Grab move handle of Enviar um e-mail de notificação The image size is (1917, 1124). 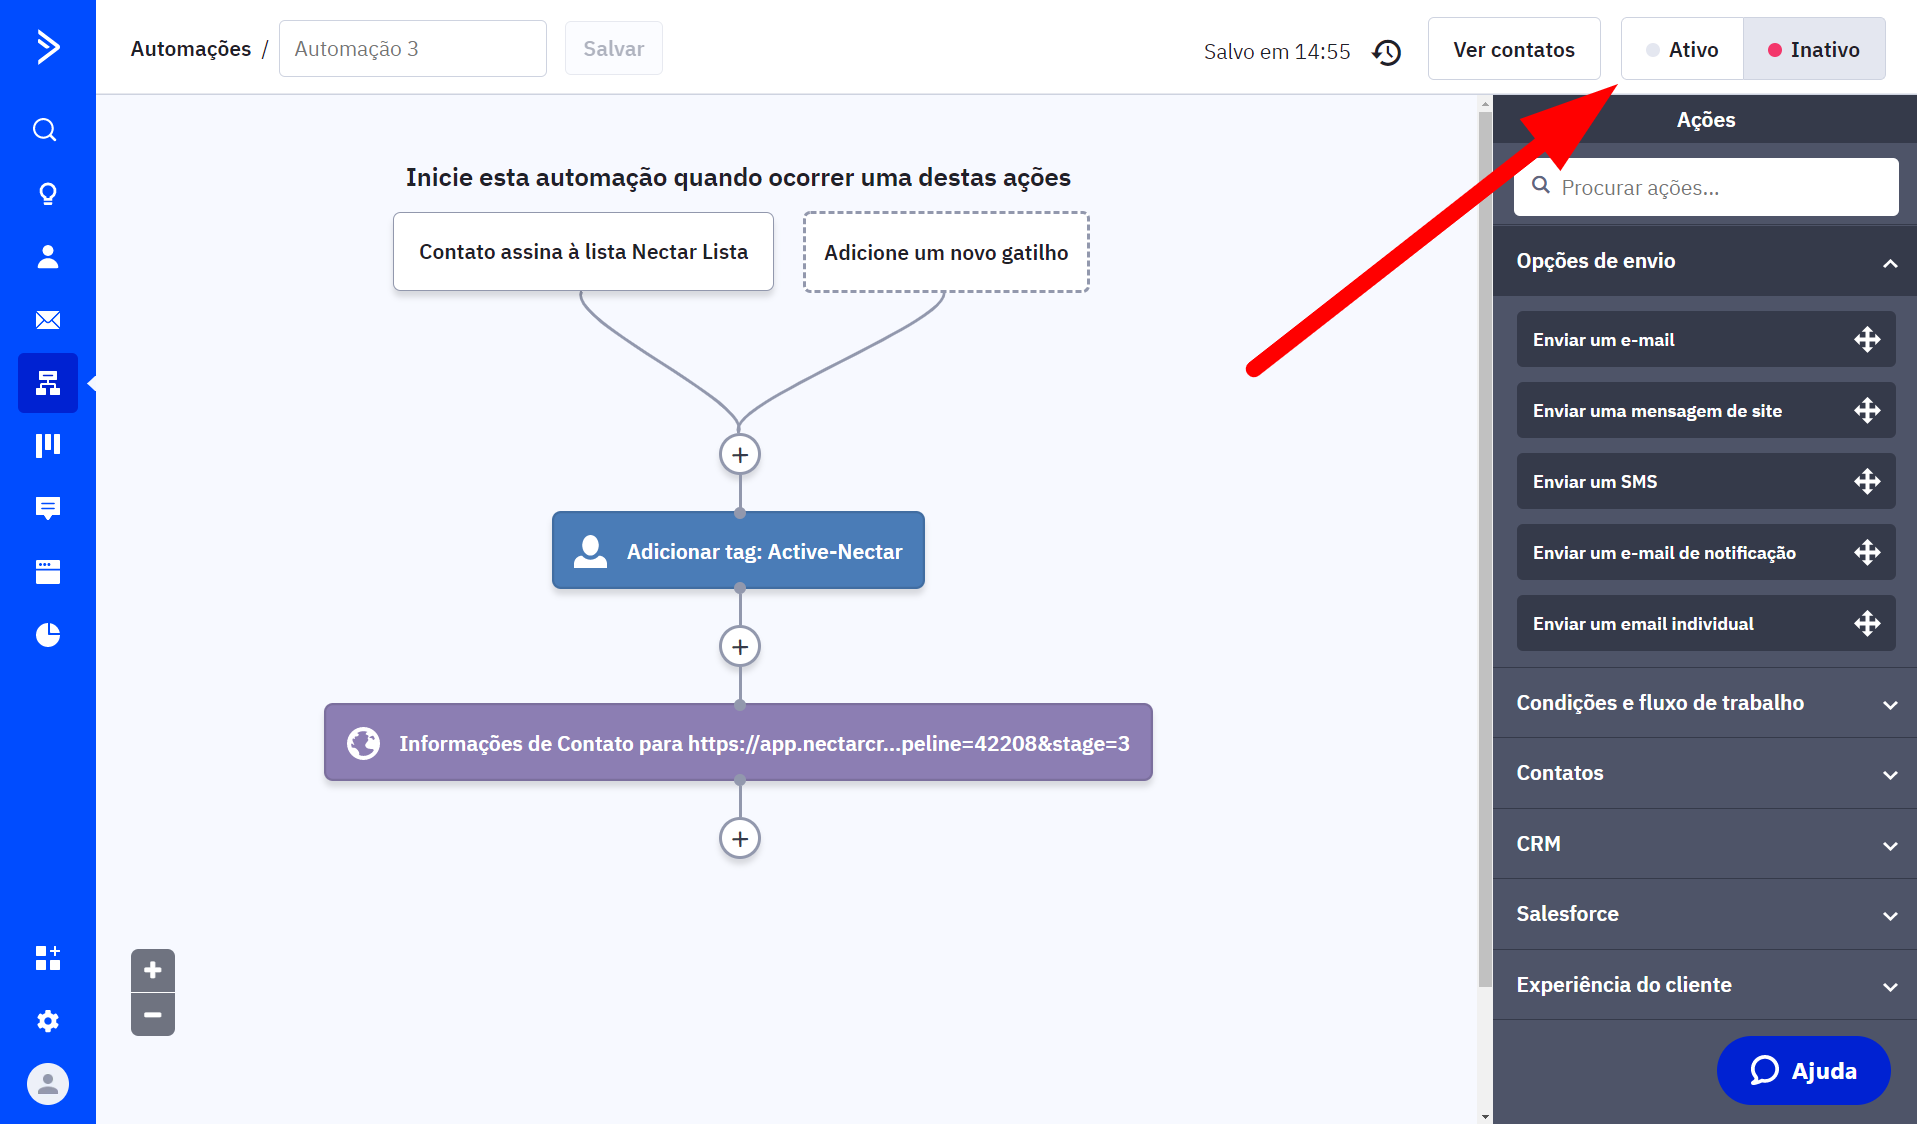click(x=1867, y=553)
